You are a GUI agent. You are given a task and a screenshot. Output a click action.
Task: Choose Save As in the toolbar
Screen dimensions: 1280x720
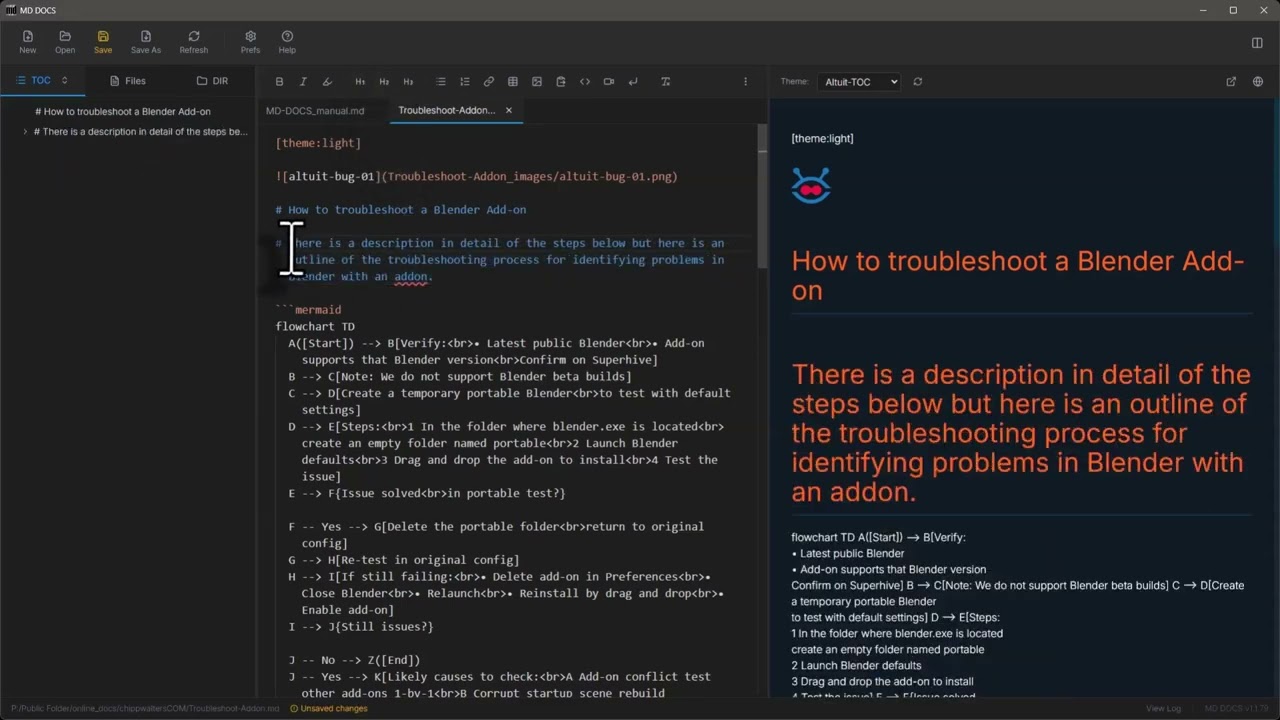point(146,42)
